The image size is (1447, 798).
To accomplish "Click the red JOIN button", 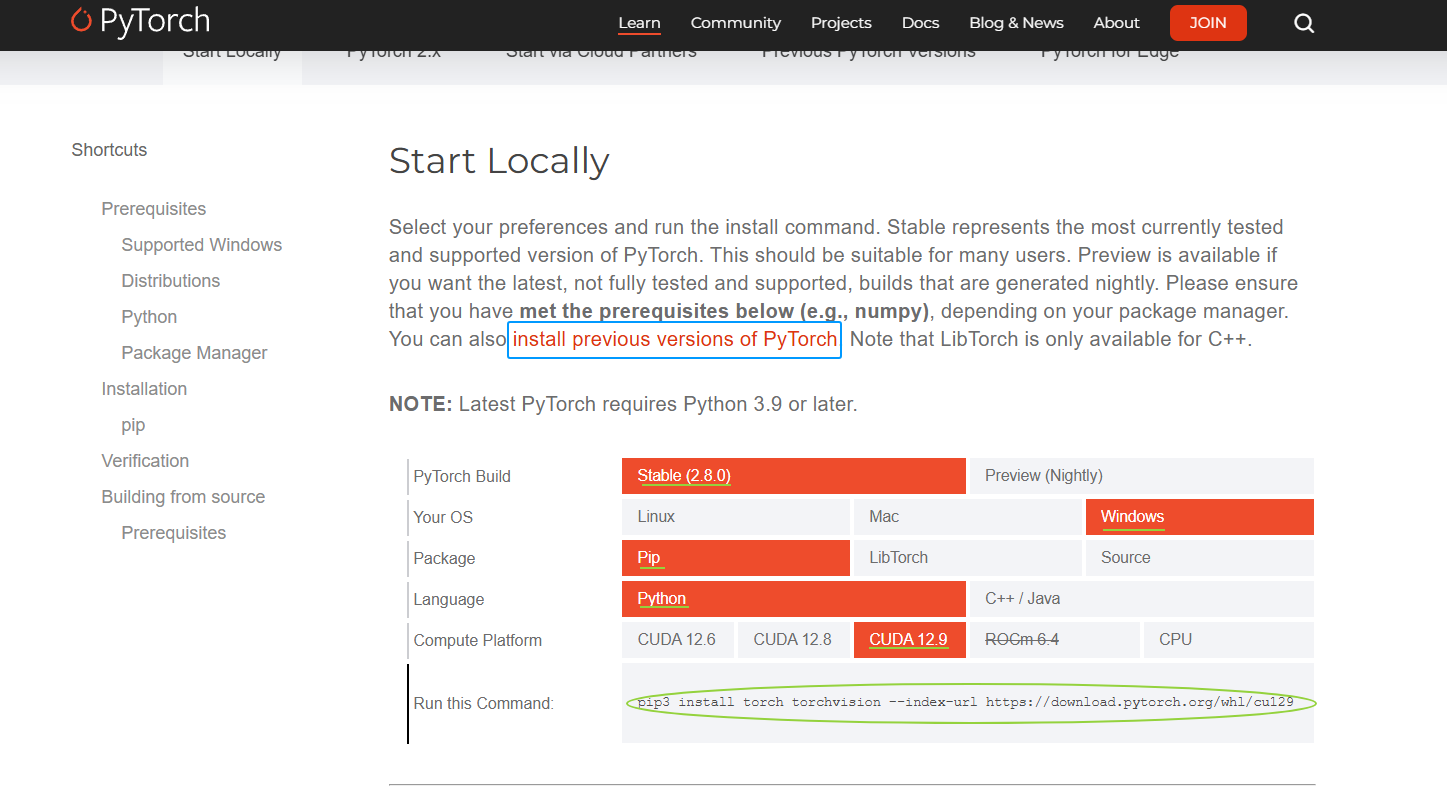I will click(x=1208, y=23).
